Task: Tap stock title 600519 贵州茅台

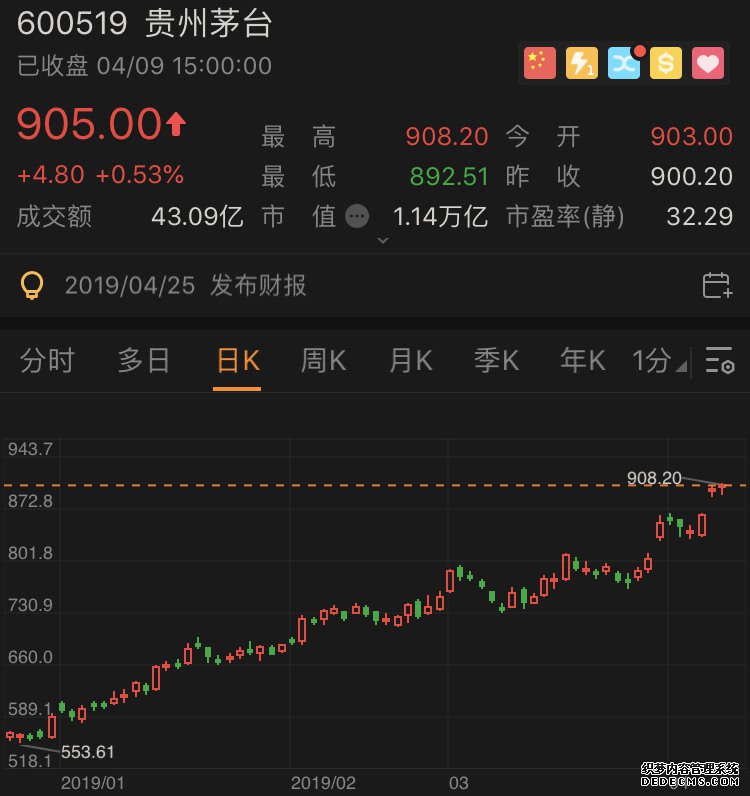Action: 145,23
